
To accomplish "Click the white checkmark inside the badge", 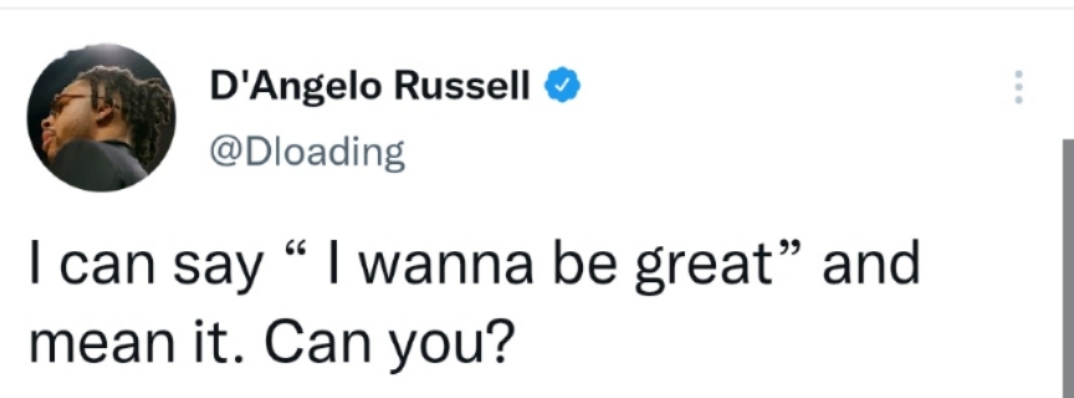I will click(563, 85).
